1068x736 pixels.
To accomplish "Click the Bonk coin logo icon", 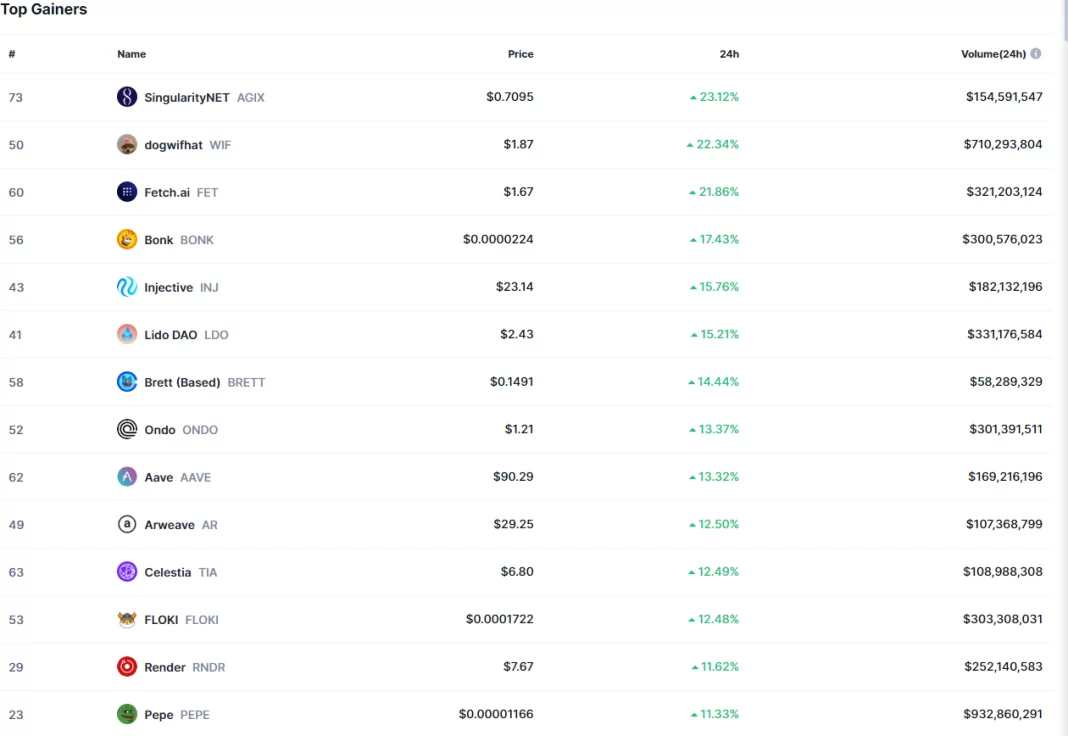I will [127, 240].
